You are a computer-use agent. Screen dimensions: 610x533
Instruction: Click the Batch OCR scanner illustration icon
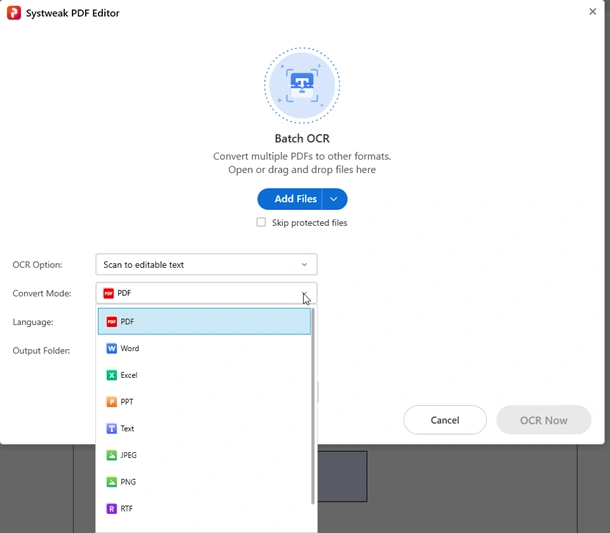302,86
